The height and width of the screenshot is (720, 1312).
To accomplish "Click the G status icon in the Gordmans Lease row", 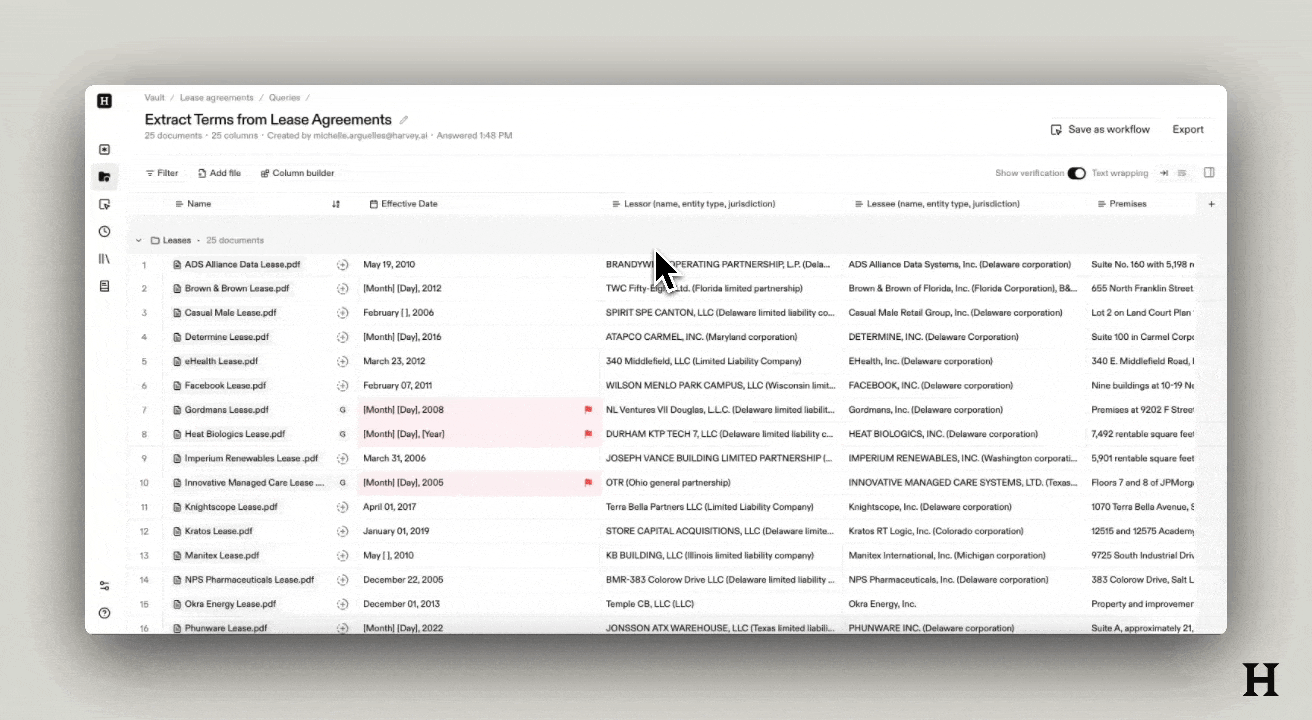I will 342,410.
